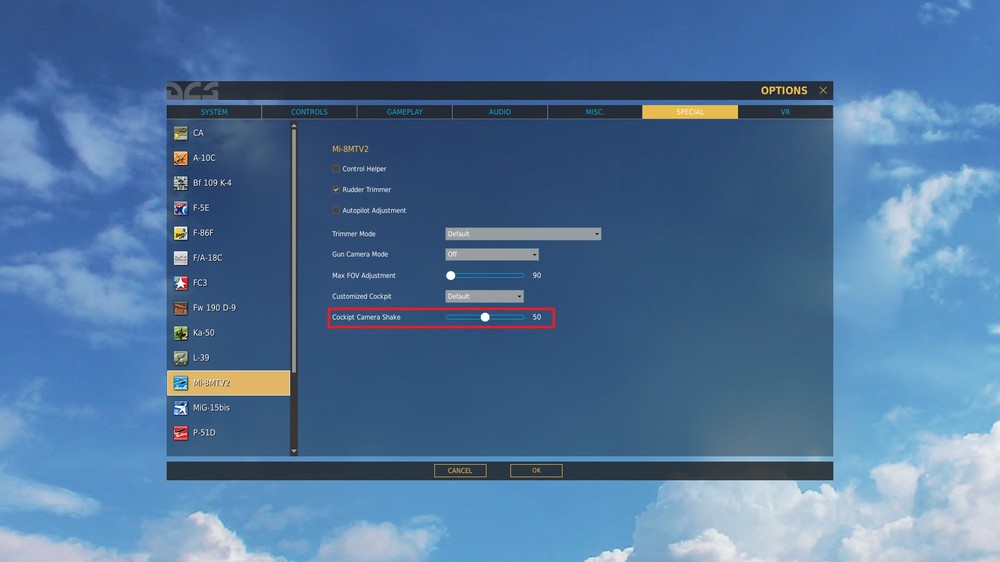The width and height of the screenshot is (1000, 562).
Task: Switch to the SYSTEM tab
Action: pos(214,112)
